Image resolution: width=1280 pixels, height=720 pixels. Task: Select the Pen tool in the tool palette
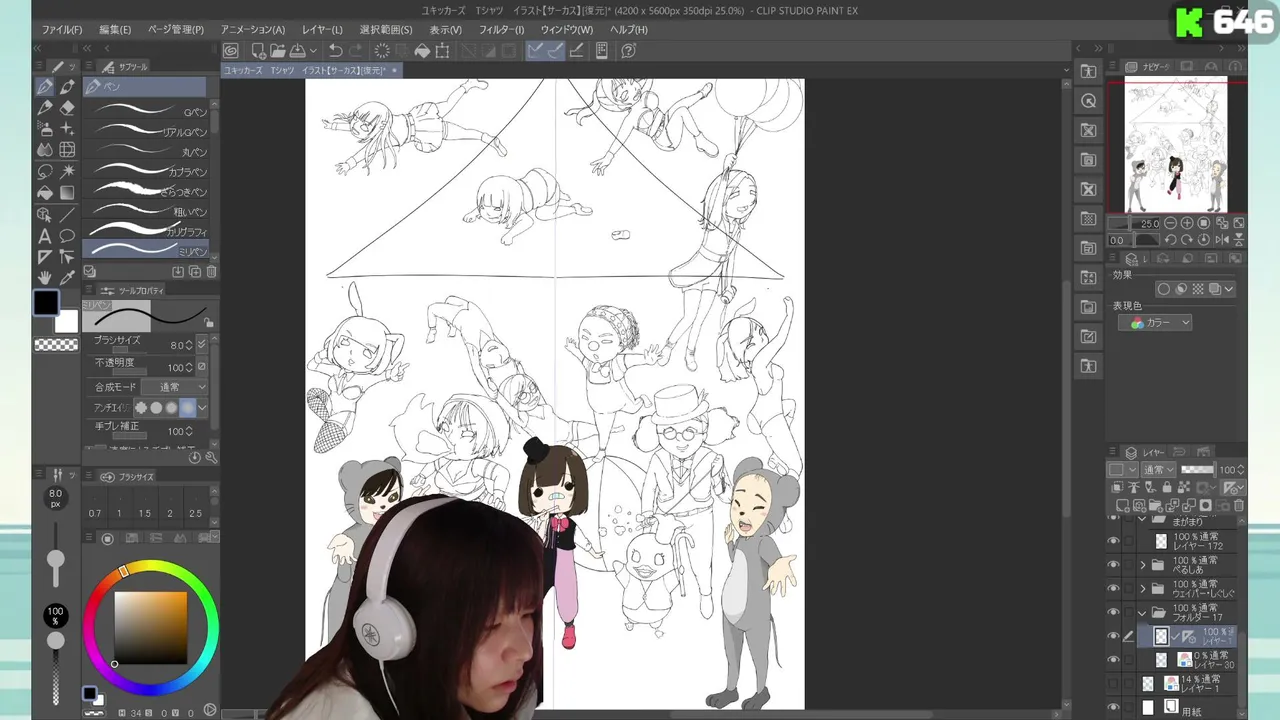(45, 87)
